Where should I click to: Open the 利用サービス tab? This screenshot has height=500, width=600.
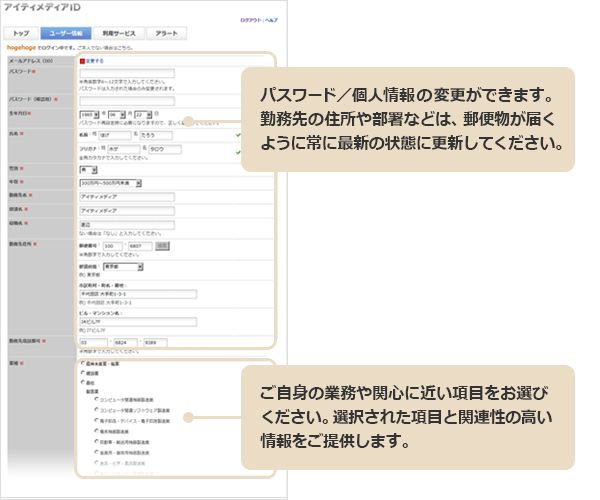click(119, 33)
